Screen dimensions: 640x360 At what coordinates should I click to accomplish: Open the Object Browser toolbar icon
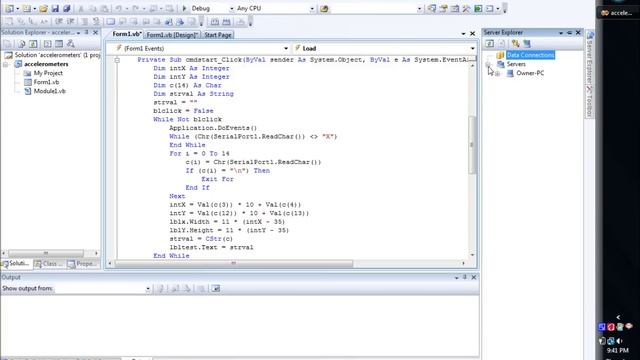click(455, 9)
